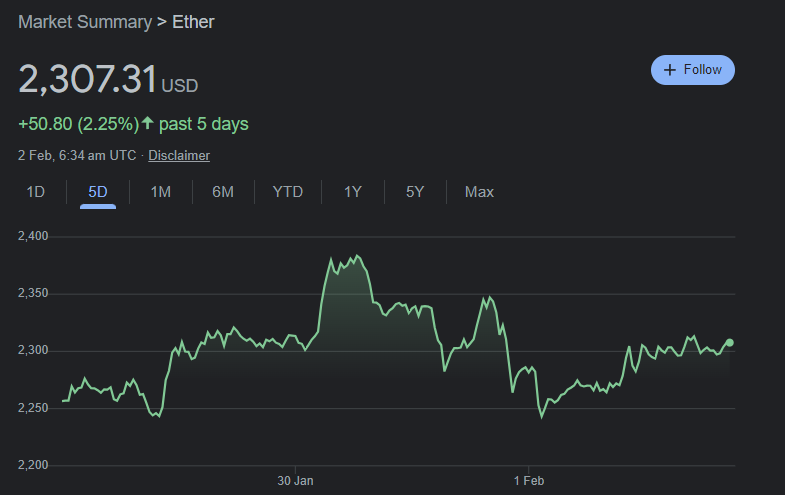Select the YTD chart view
Screen dimensions: 785x495
[x=287, y=192]
